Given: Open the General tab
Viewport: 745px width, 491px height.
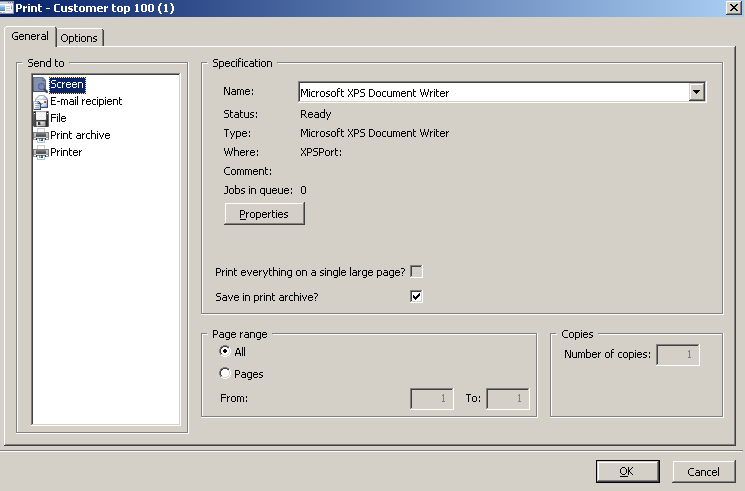Looking at the screenshot, I should click(30, 36).
